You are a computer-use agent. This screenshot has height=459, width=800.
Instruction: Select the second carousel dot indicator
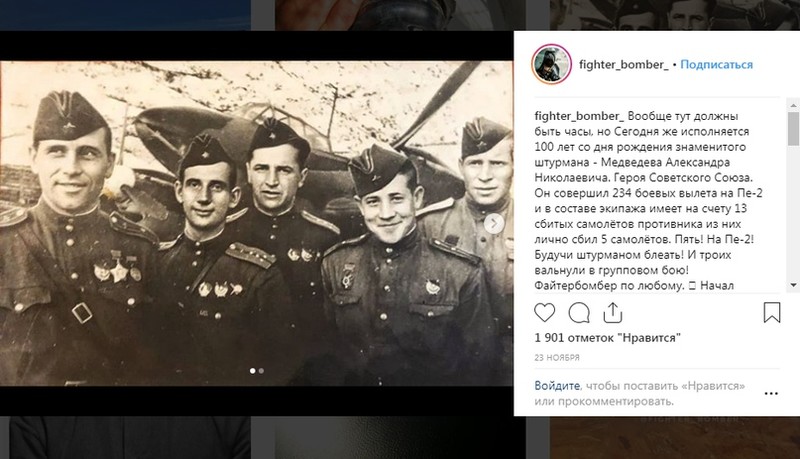(x=261, y=371)
